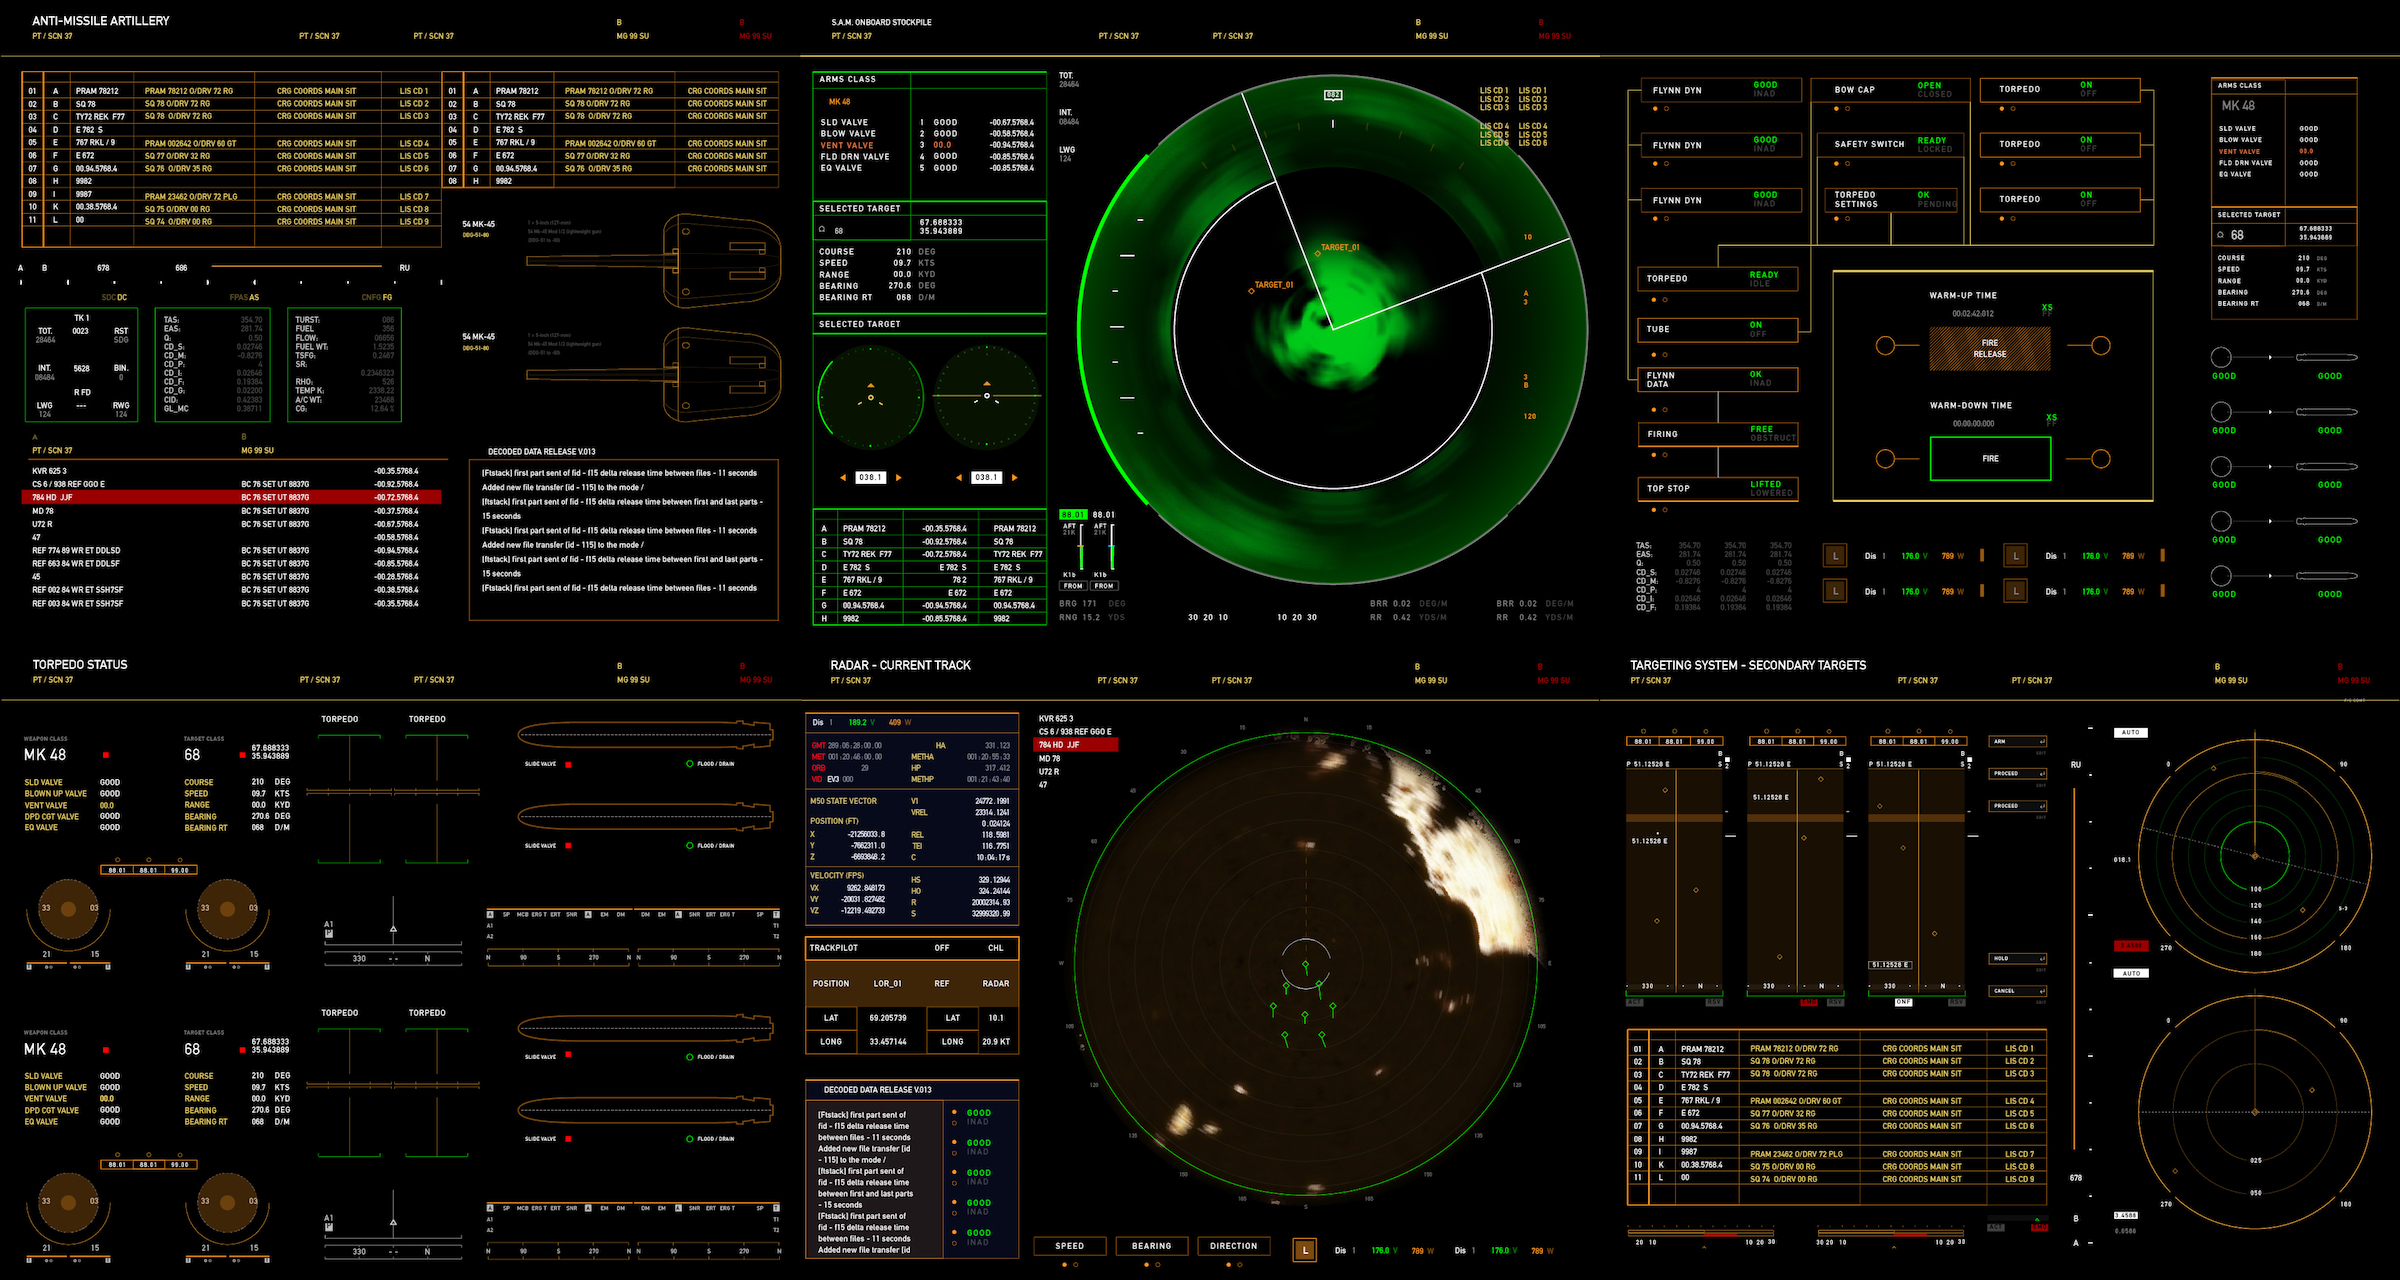The width and height of the screenshot is (2400, 1280).
Task: Click the S.A.M. ONBOARD STOCKPILE heading
Action: pyautogui.click(x=881, y=22)
